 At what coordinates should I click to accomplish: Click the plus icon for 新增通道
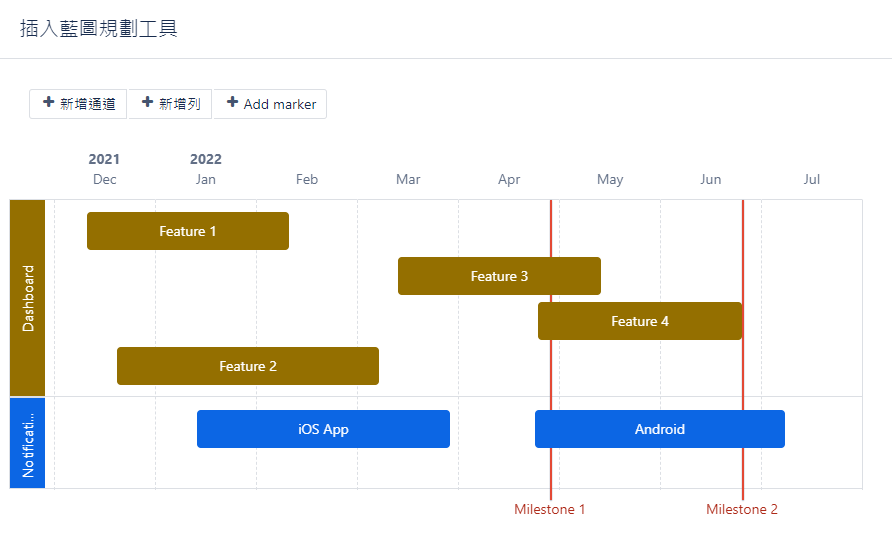(x=48, y=103)
